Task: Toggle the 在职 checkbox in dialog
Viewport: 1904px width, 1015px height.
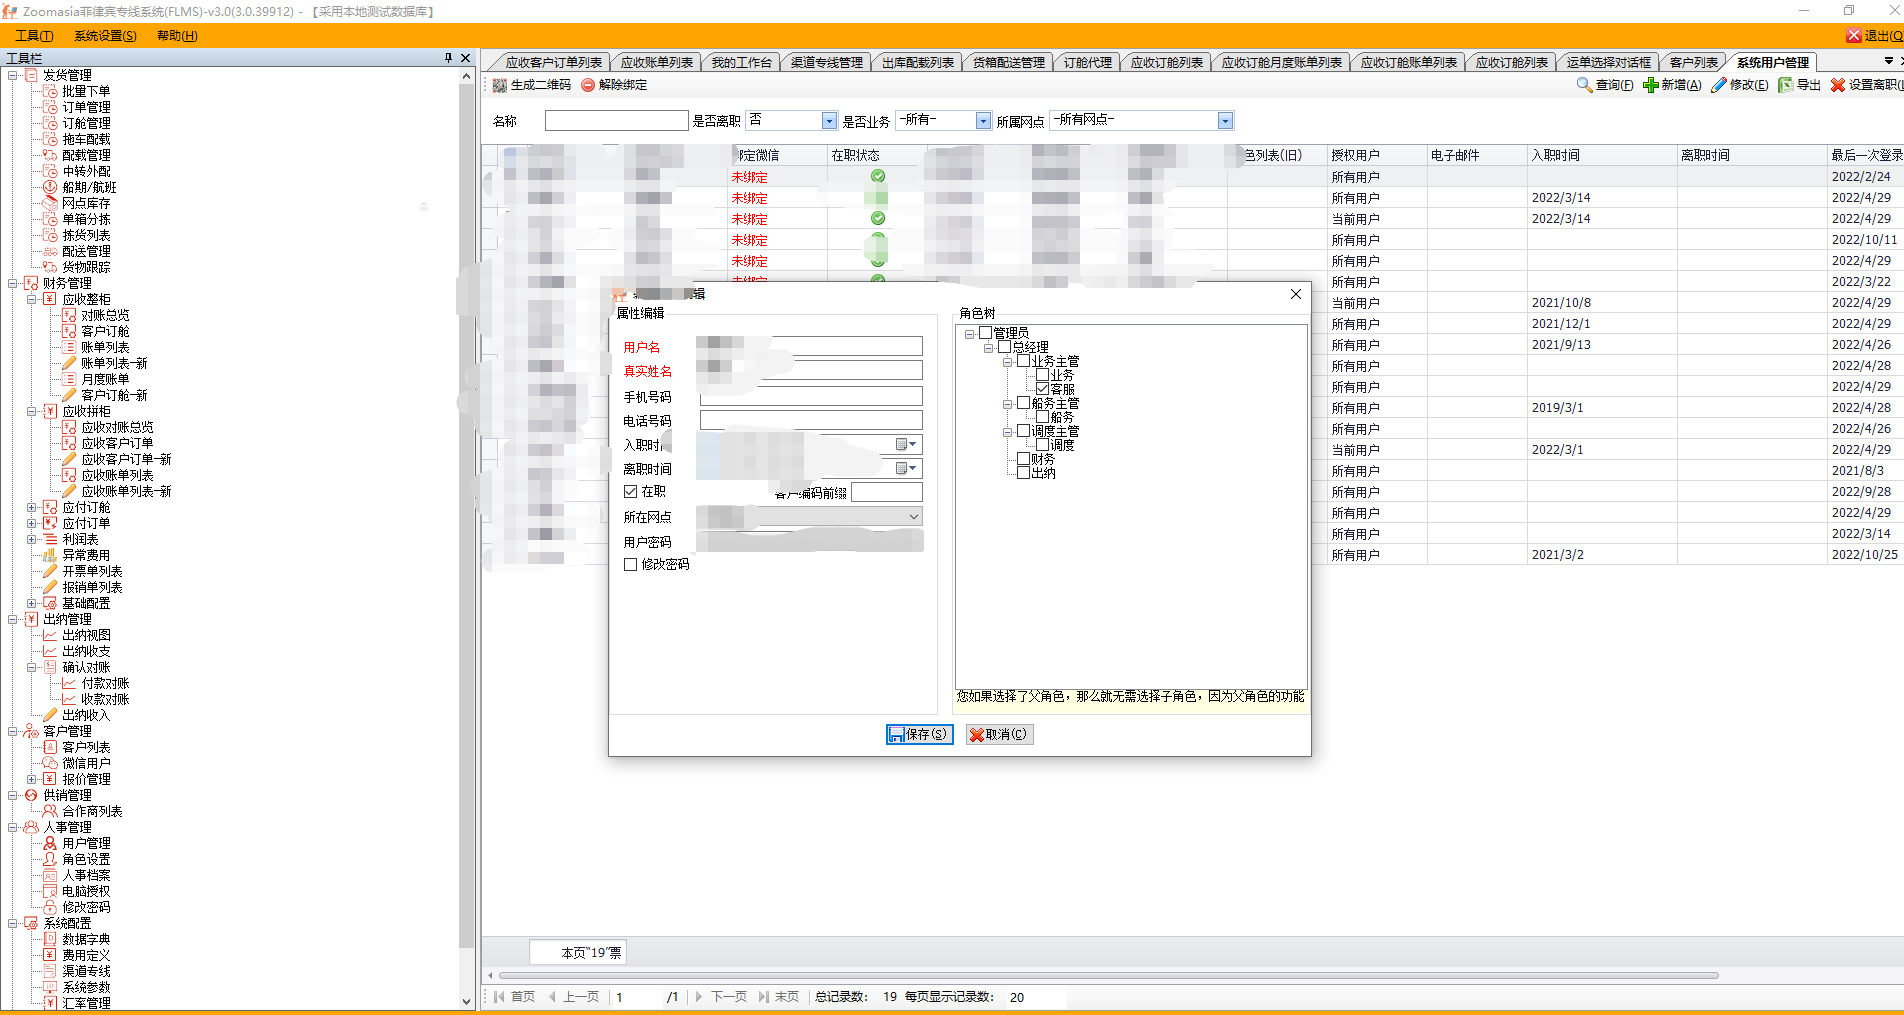Action: tap(631, 492)
